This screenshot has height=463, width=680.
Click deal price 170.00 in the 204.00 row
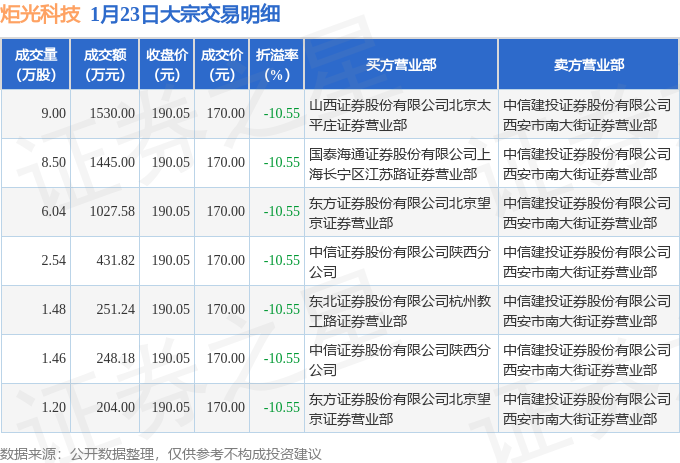click(x=226, y=408)
